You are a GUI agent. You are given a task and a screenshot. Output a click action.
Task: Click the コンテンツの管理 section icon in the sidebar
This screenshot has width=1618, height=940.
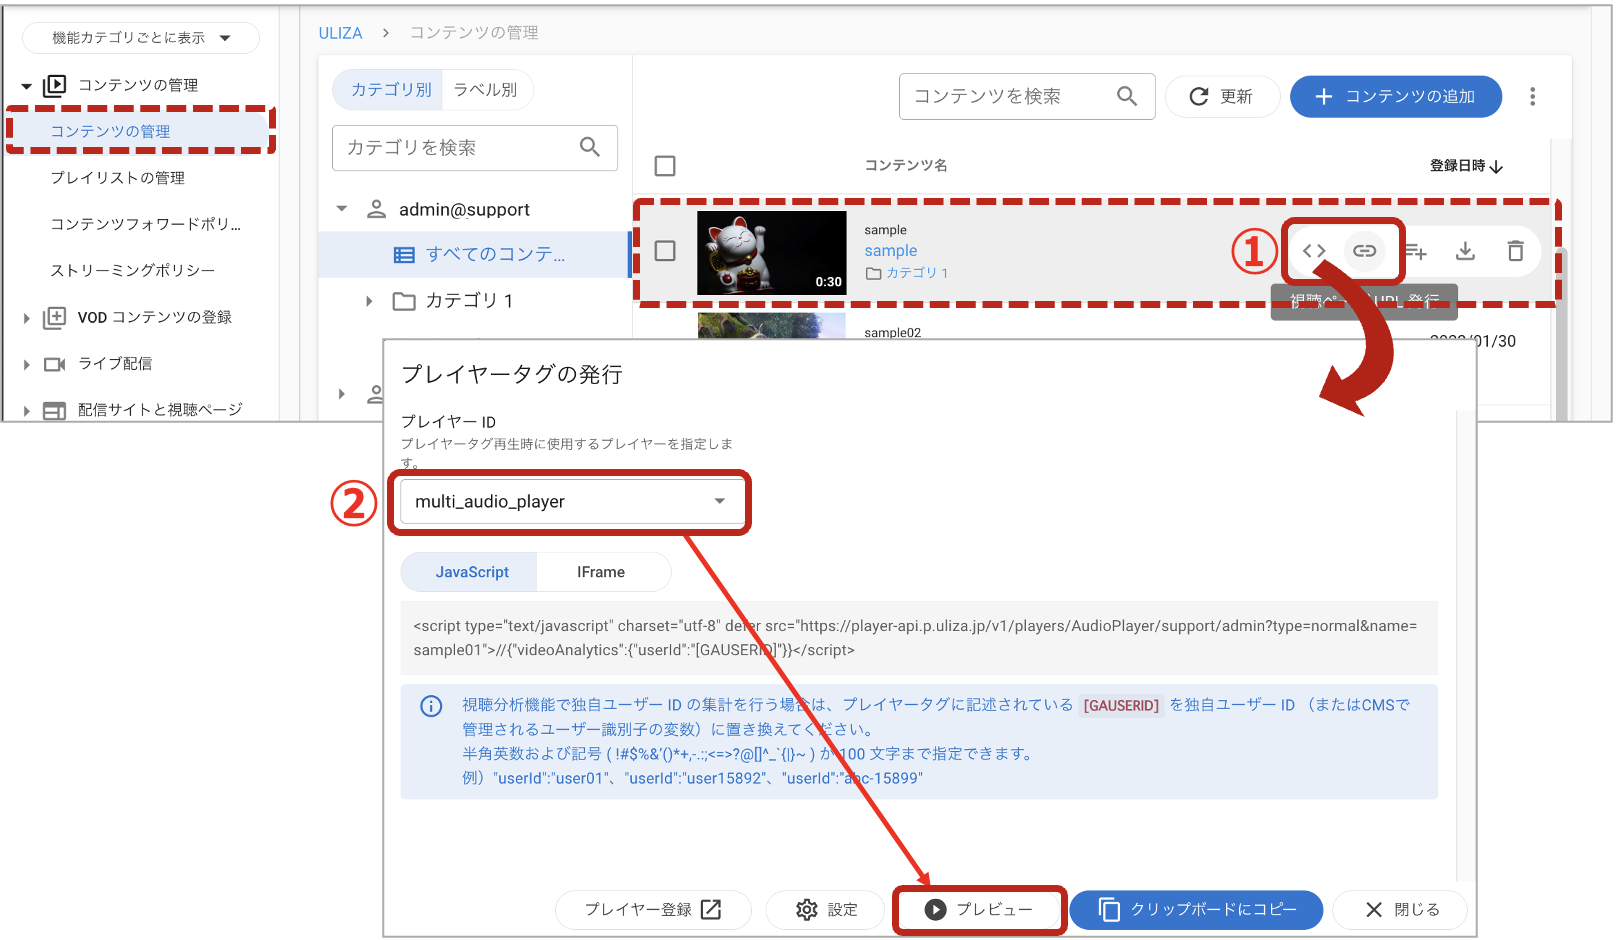pyautogui.click(x=55, y=85)
